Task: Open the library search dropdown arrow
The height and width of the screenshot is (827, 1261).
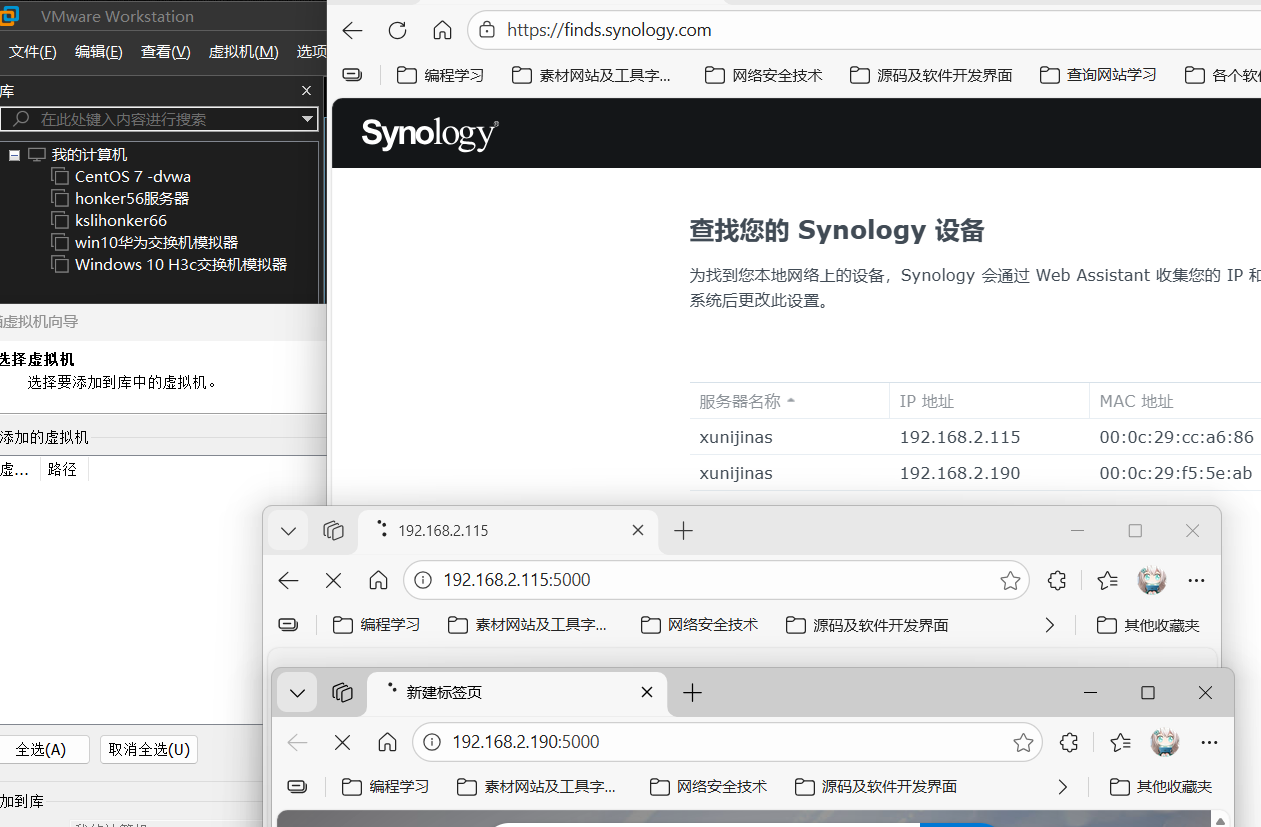Action: tap(308, 119)
